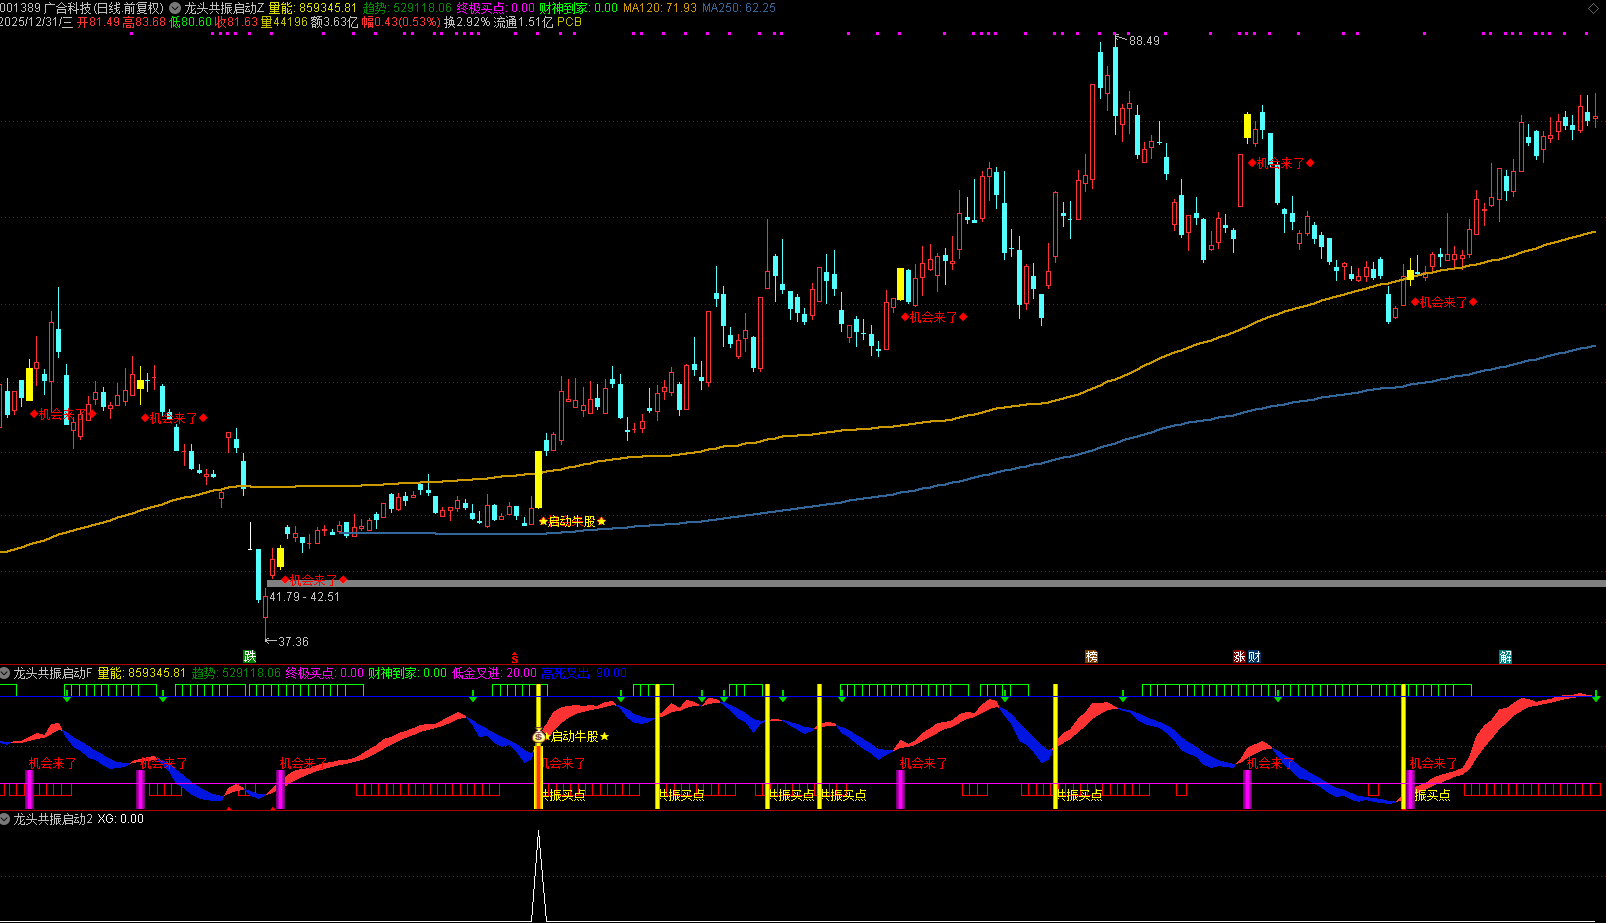Image resolution: width=1606 pixels, height=923 pixels.
Task: Click the money bag icon beside 启动牛股
Action: click(539, 737)
